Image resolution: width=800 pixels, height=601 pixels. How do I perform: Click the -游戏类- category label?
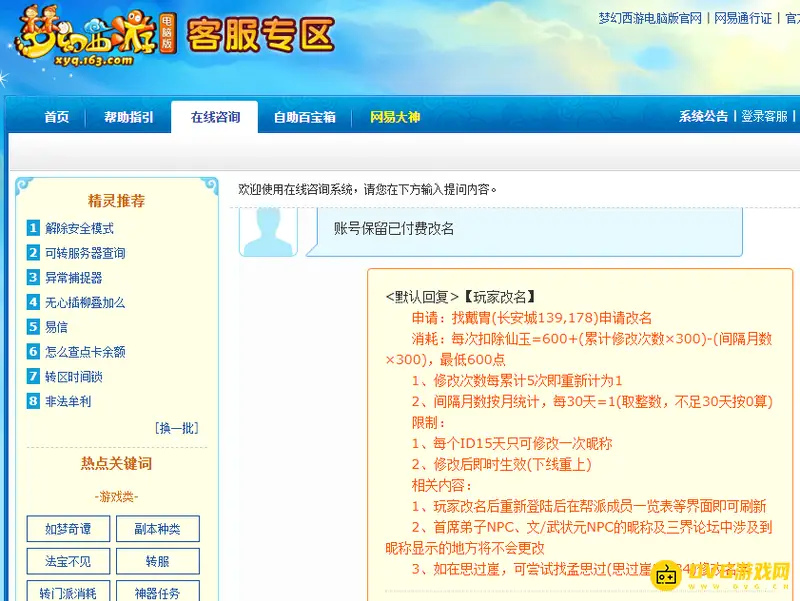tap(116, 496)
